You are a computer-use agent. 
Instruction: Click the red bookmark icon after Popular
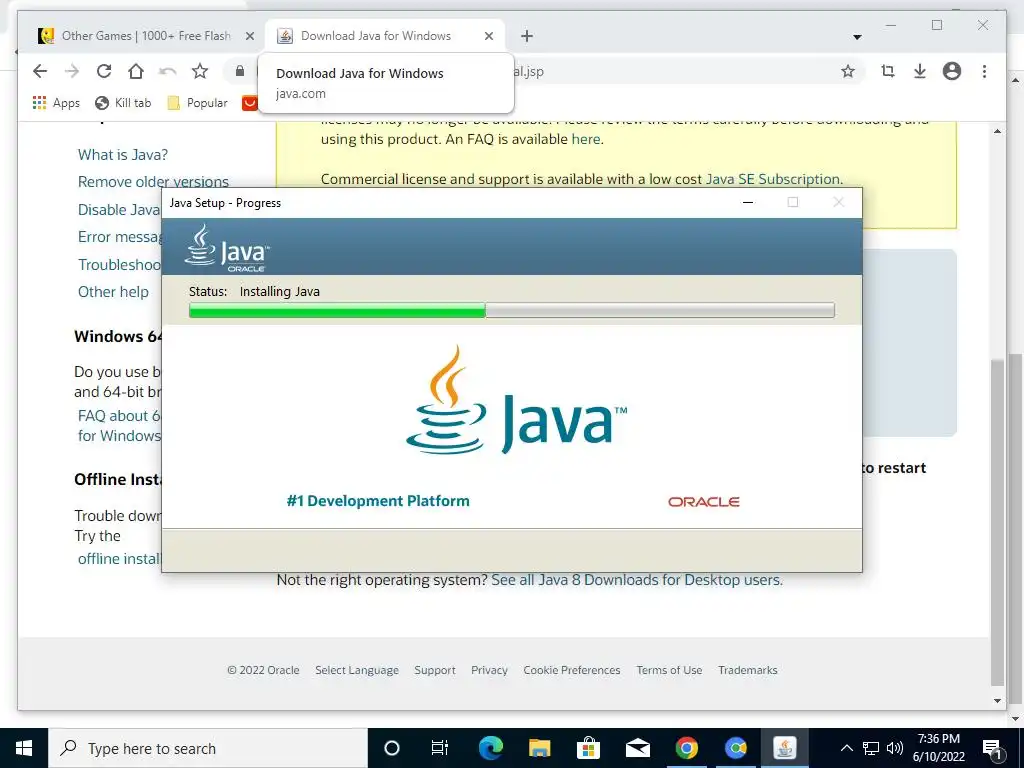(249, 103)
